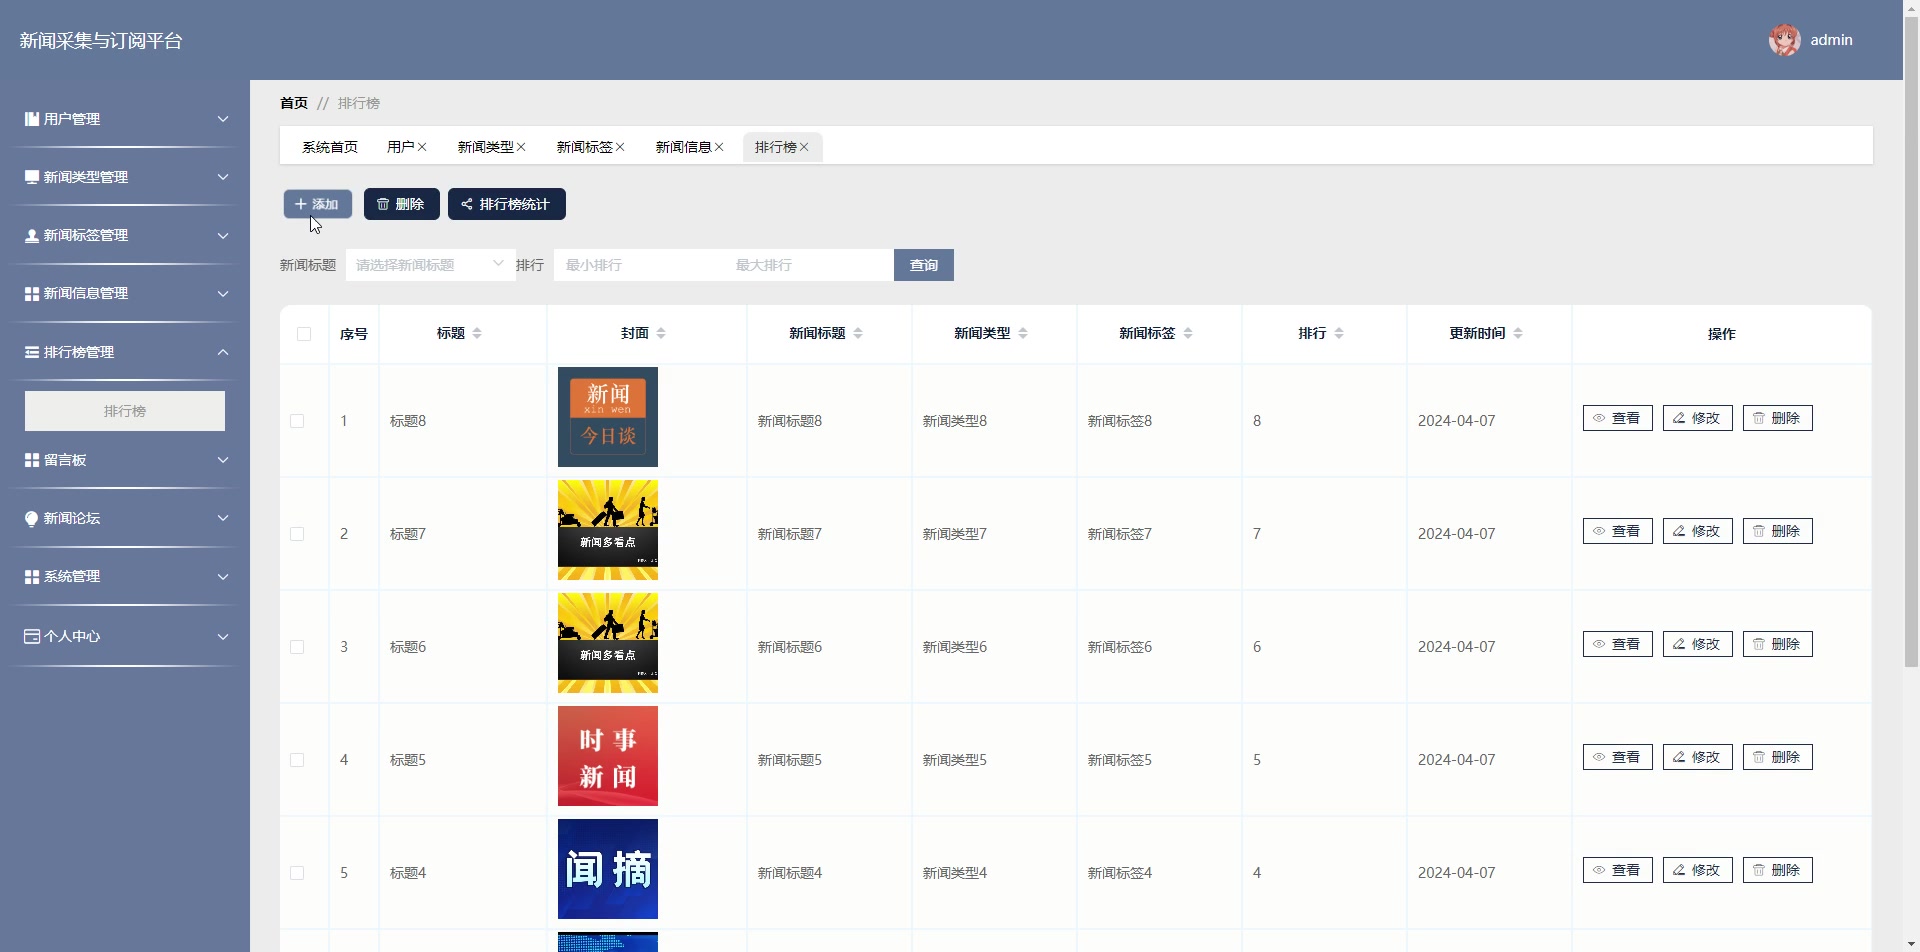Image resolution: width=1920 pixels, height=952 pixels.
Task: Sort by the 新闻标签 column sort arrows
Action: pos(1188,333)
